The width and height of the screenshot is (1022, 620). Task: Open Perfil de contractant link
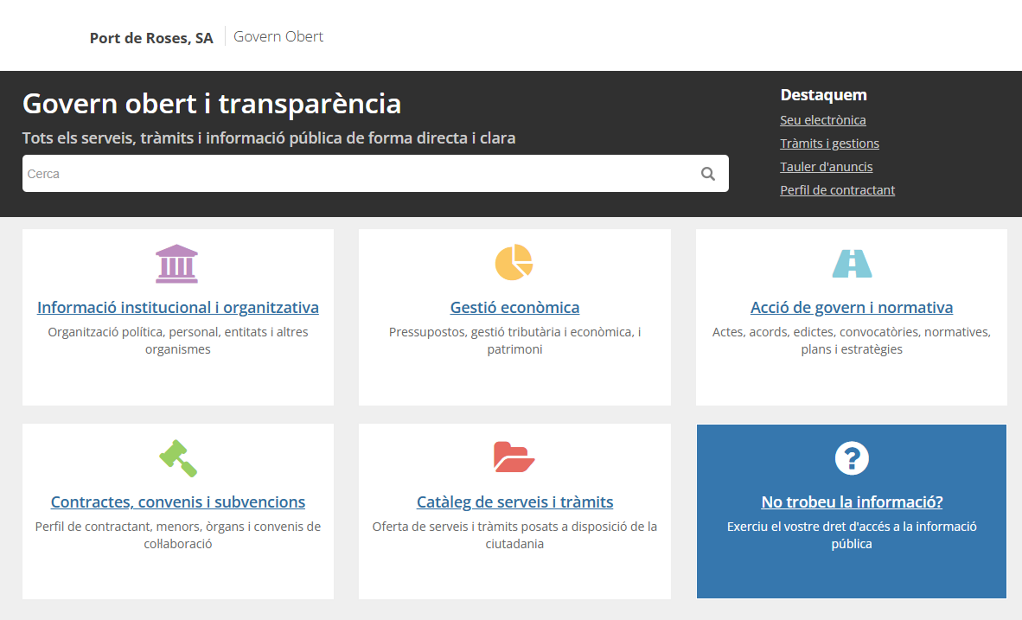coord(837,190)
